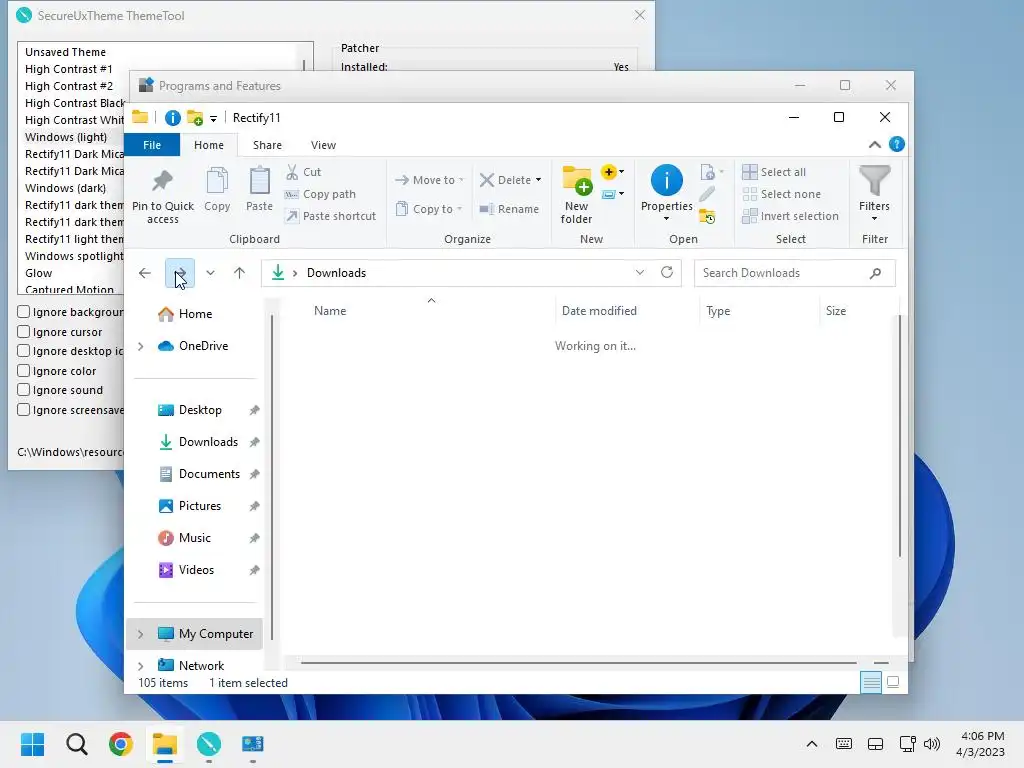Expand Network tree node
The width and height of the screenshot is (1024, 768).
tap(140, 665)
